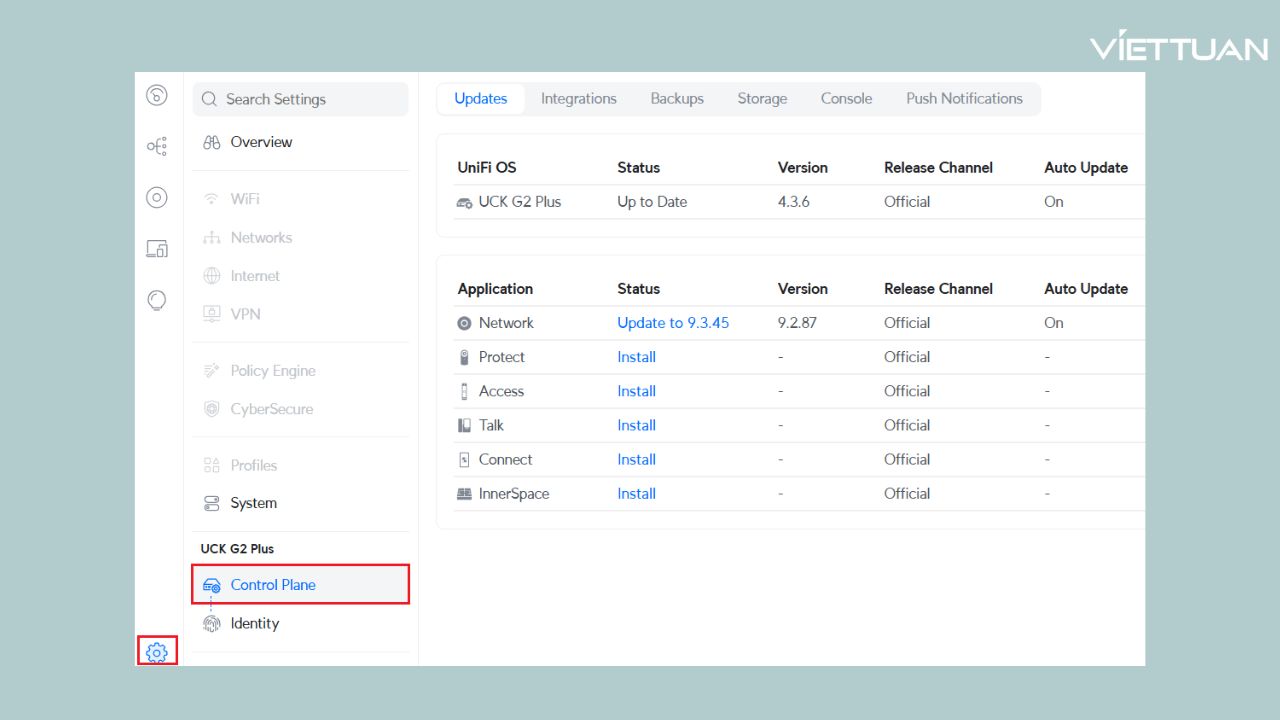1280x720 pixels.
Task: Open Profiles settings section
Action: (x=301, y=465)
